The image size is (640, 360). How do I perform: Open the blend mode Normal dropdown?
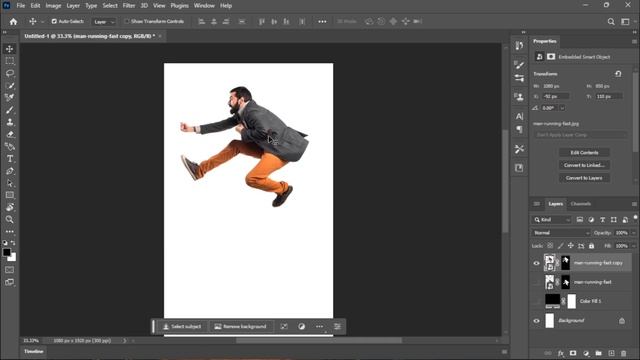[561, 233]
